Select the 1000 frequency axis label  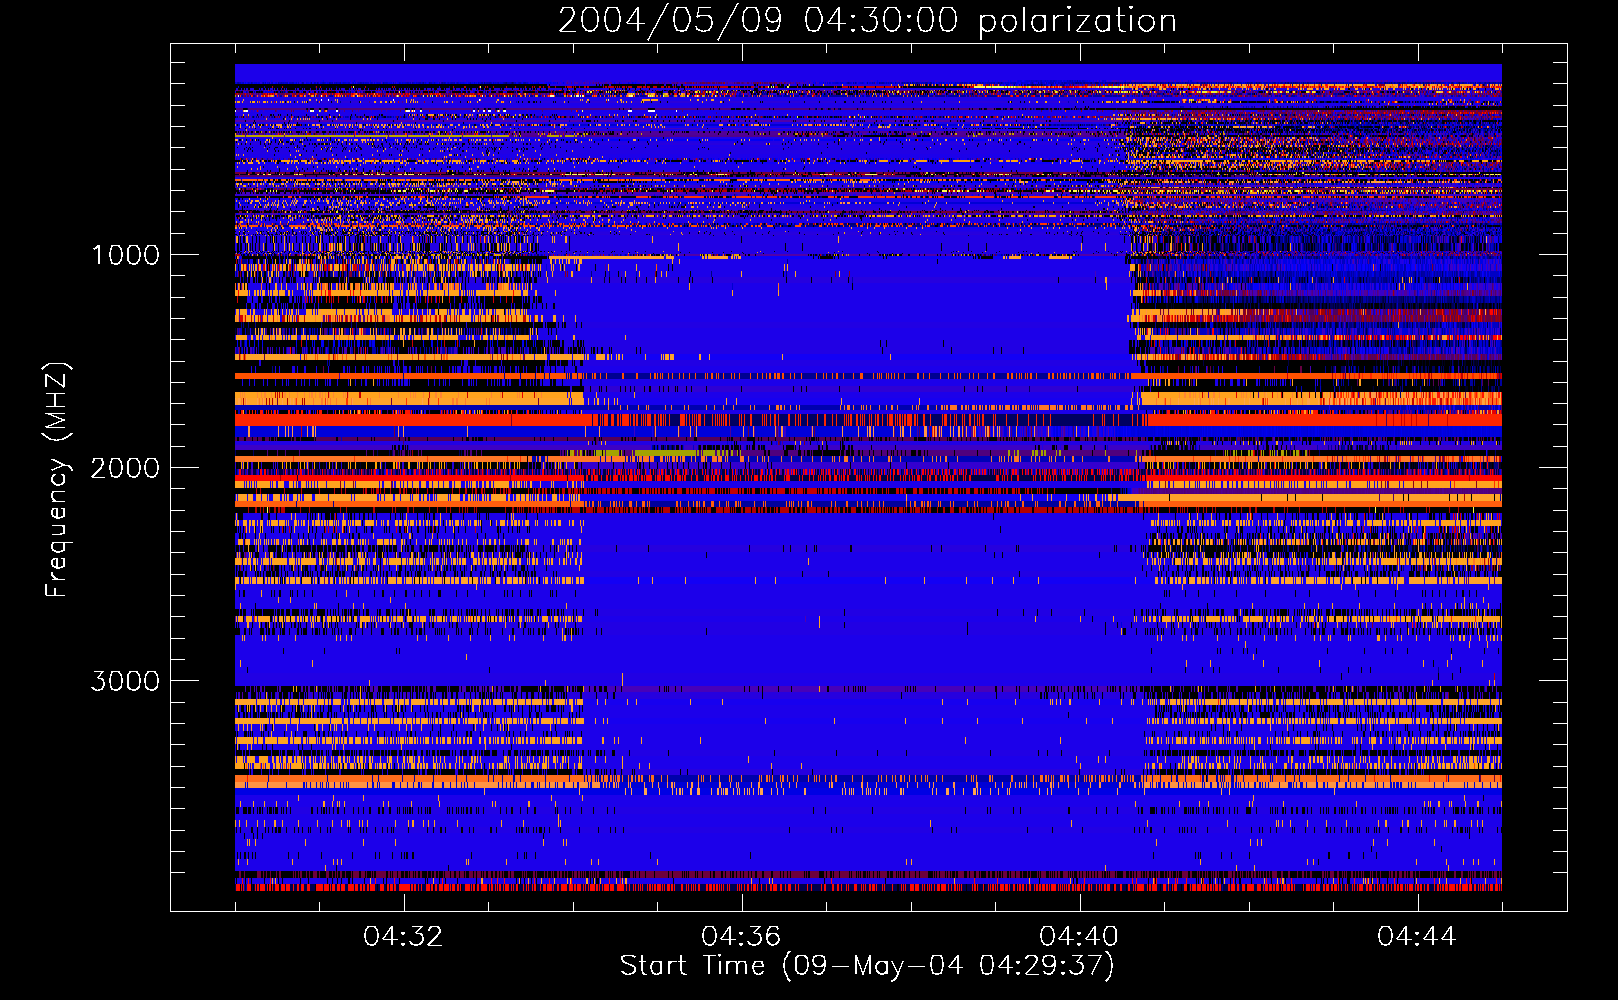click(125, 255)
